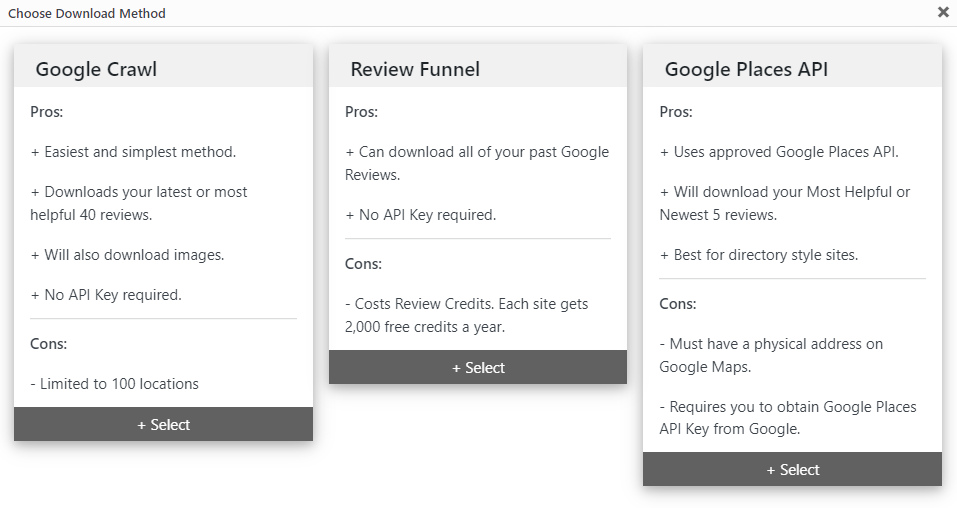Viewport: 957px width, 508px height.
Task: Click the 'Limited to 100 locations' con
Action: coord(115,383)
